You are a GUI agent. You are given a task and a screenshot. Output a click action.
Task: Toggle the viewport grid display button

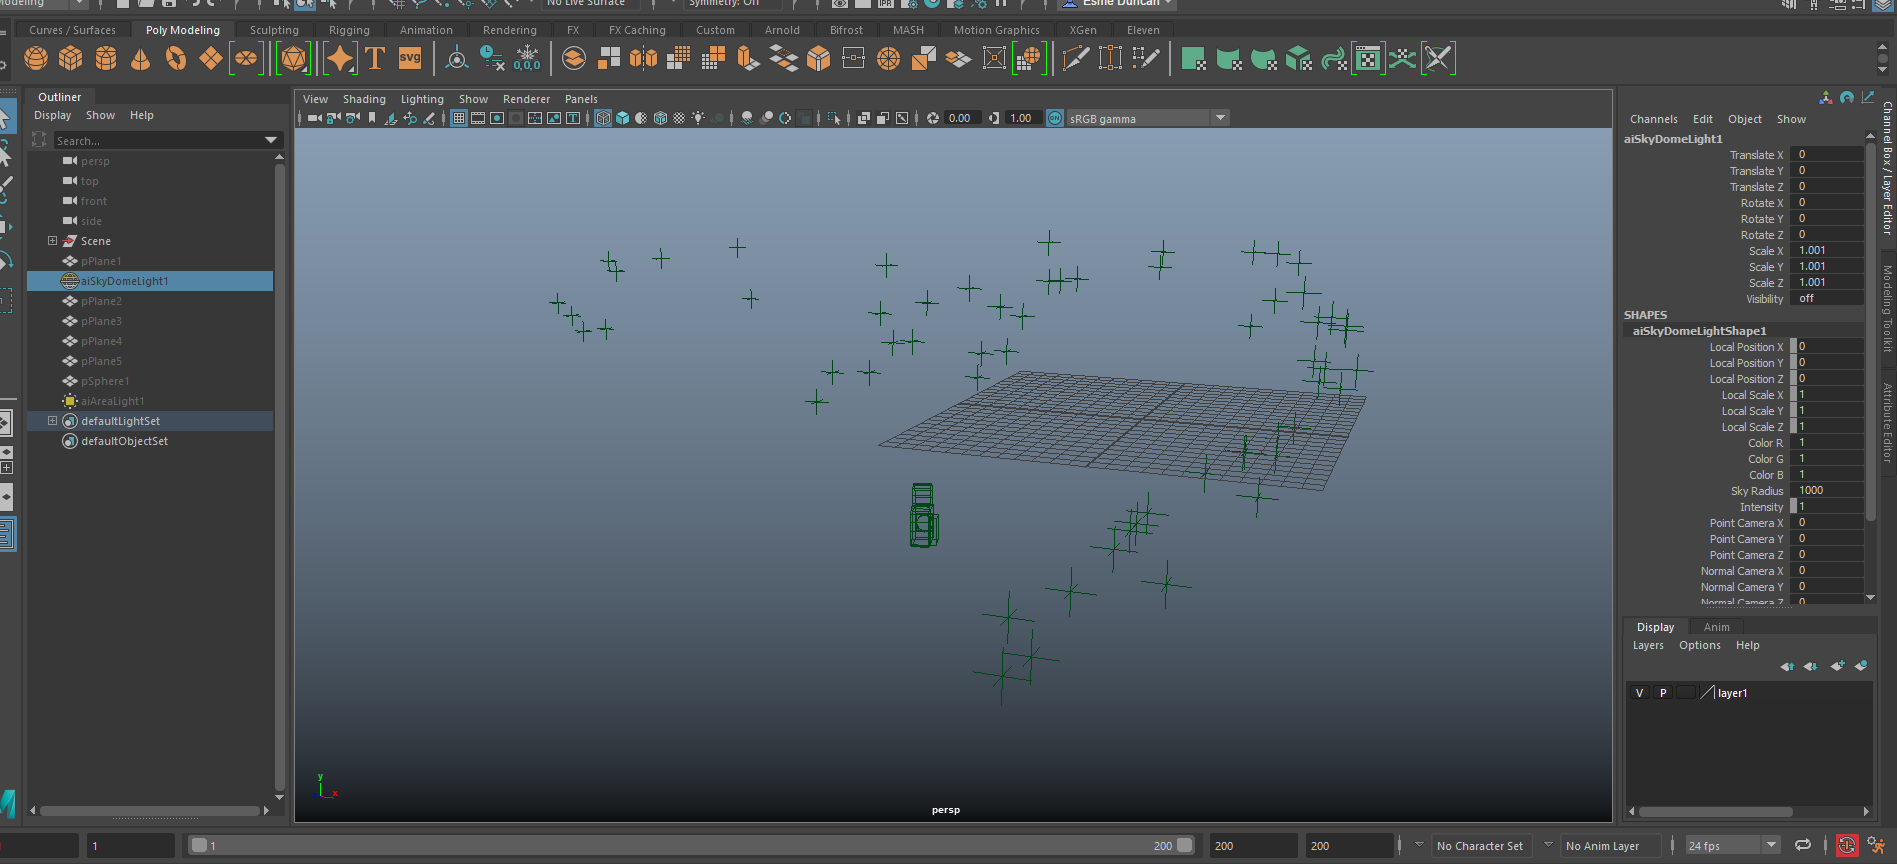point(459,118)
